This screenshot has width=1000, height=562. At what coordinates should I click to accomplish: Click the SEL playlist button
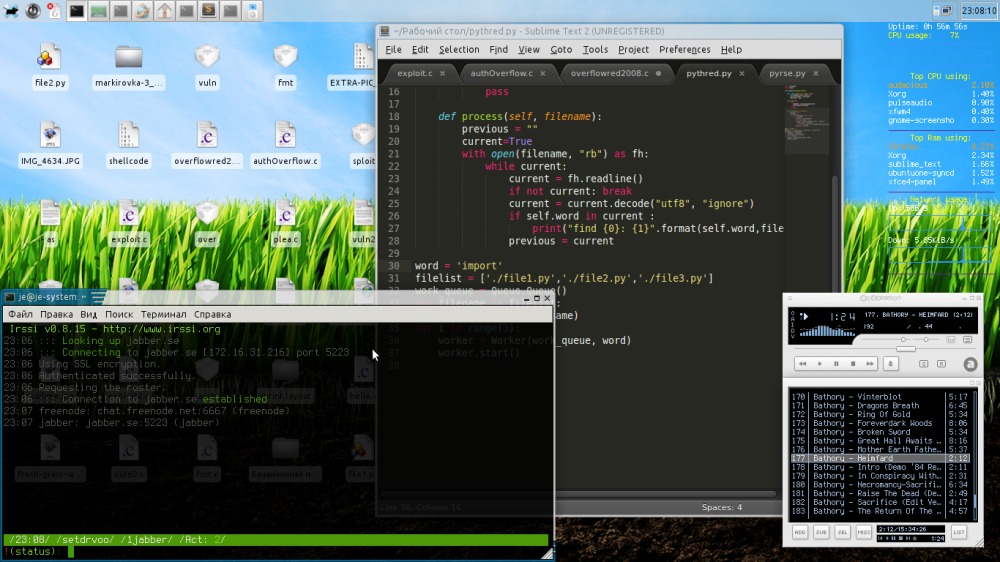pos(842,532)
